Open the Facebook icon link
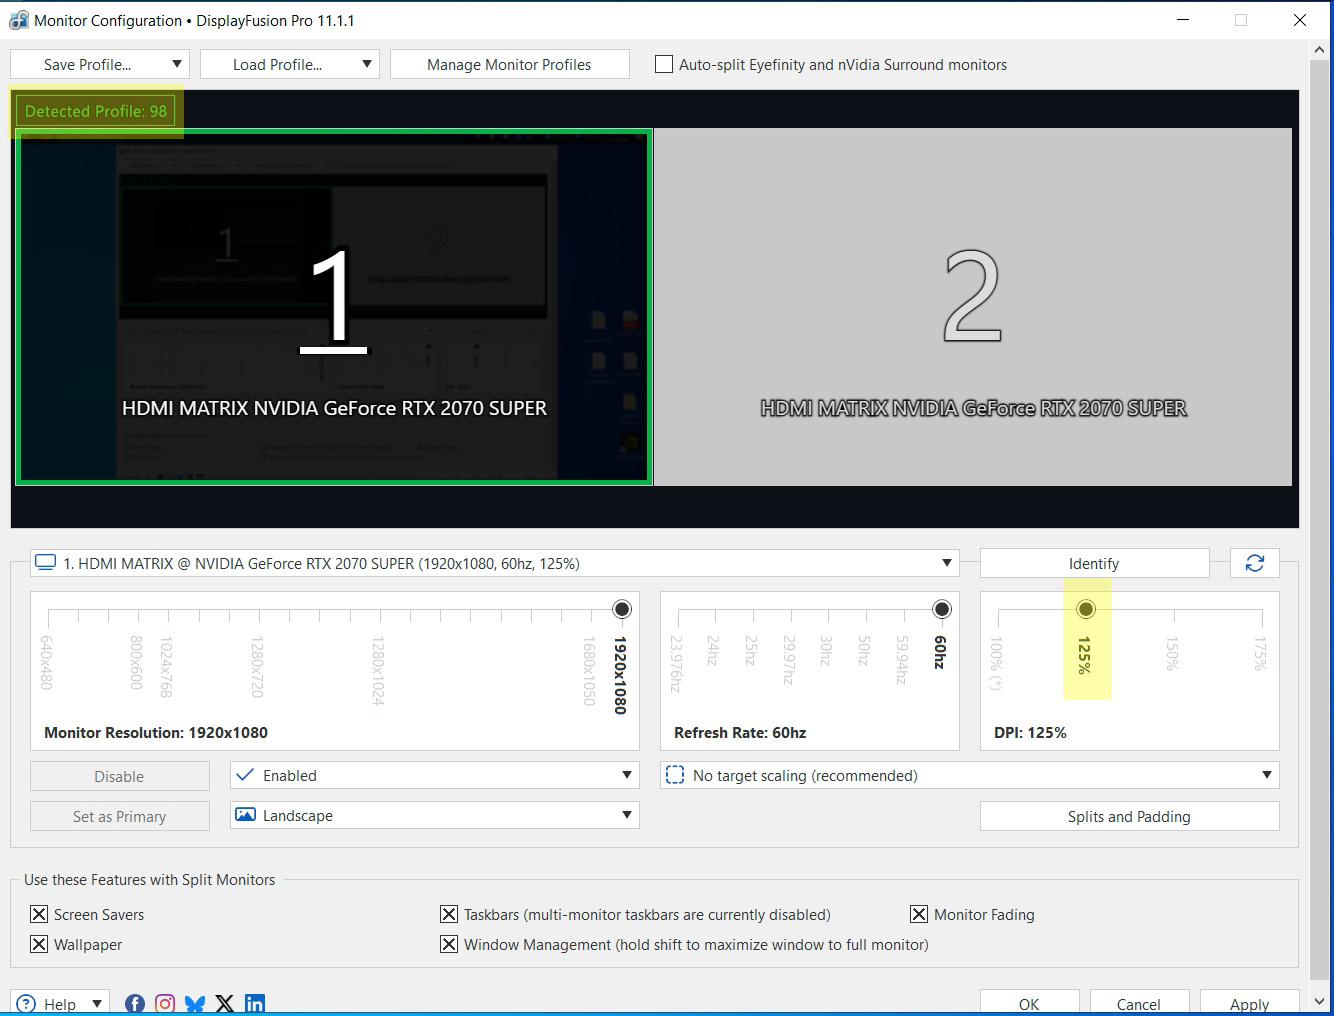This screenshot has width=1334, height=1016. 135,1003
